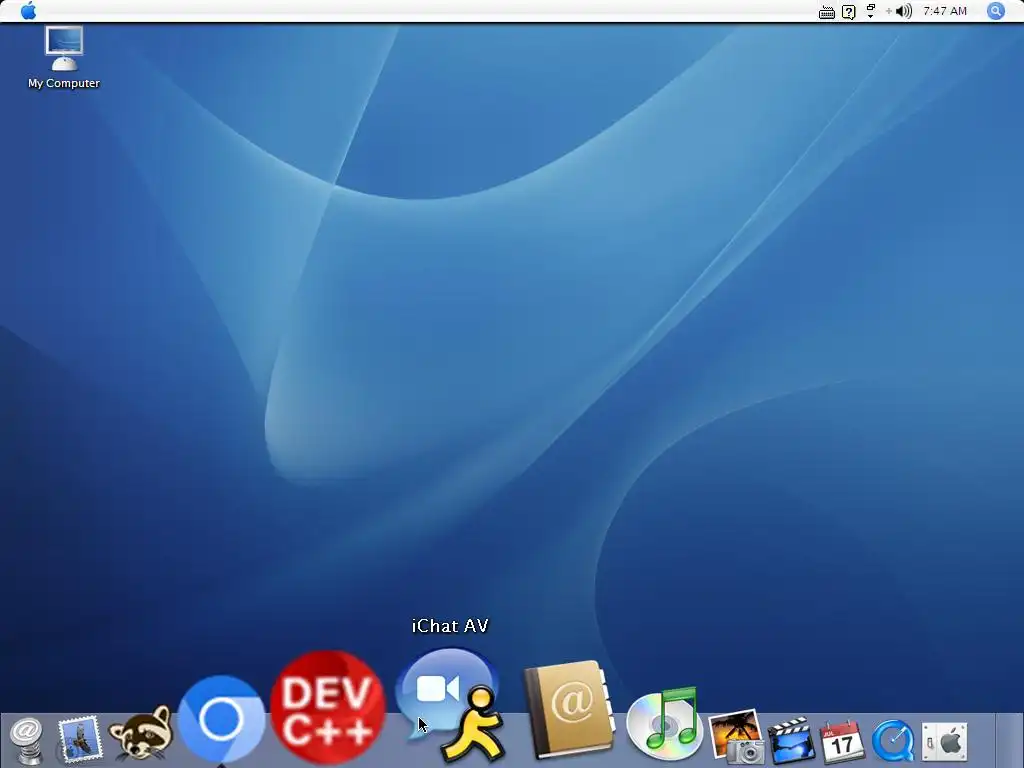Launch the raccoon app in dock

[140, 735]
